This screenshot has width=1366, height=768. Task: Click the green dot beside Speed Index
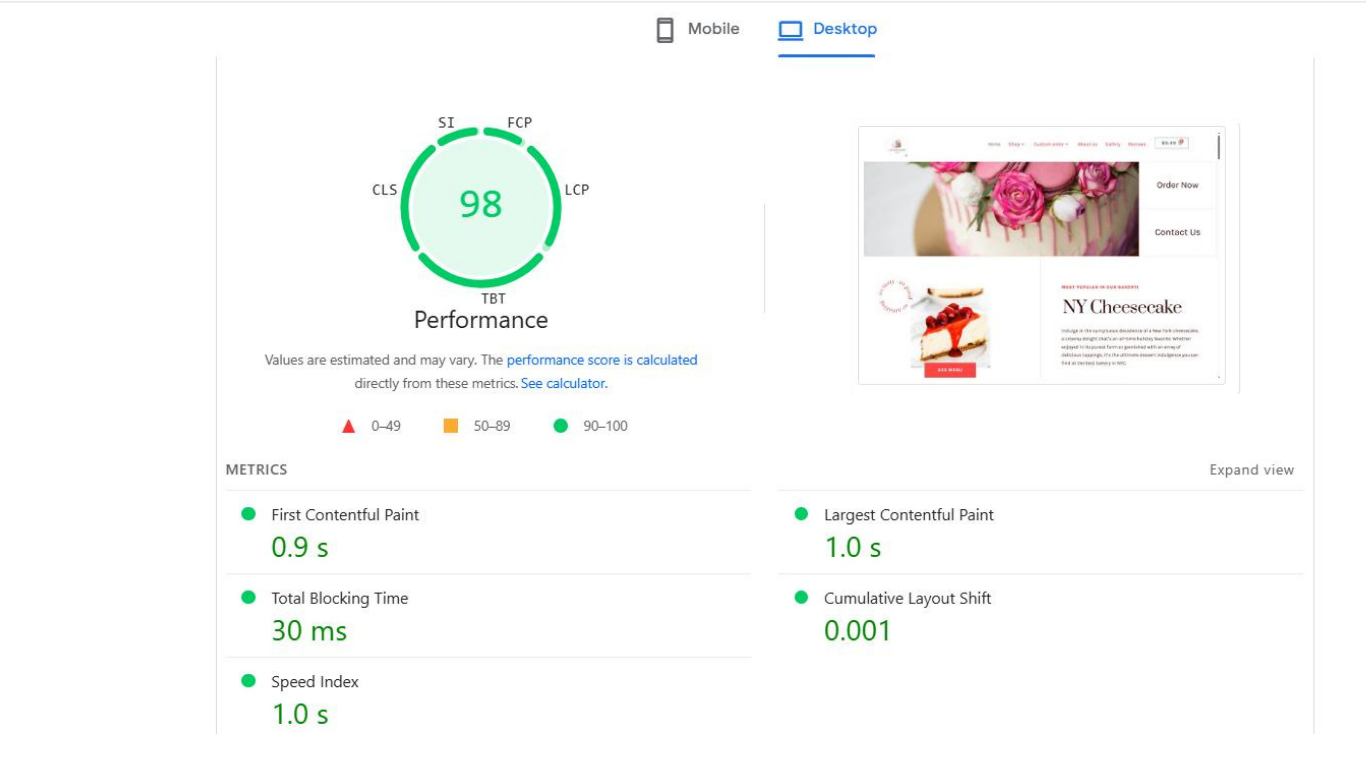(249, 681)
